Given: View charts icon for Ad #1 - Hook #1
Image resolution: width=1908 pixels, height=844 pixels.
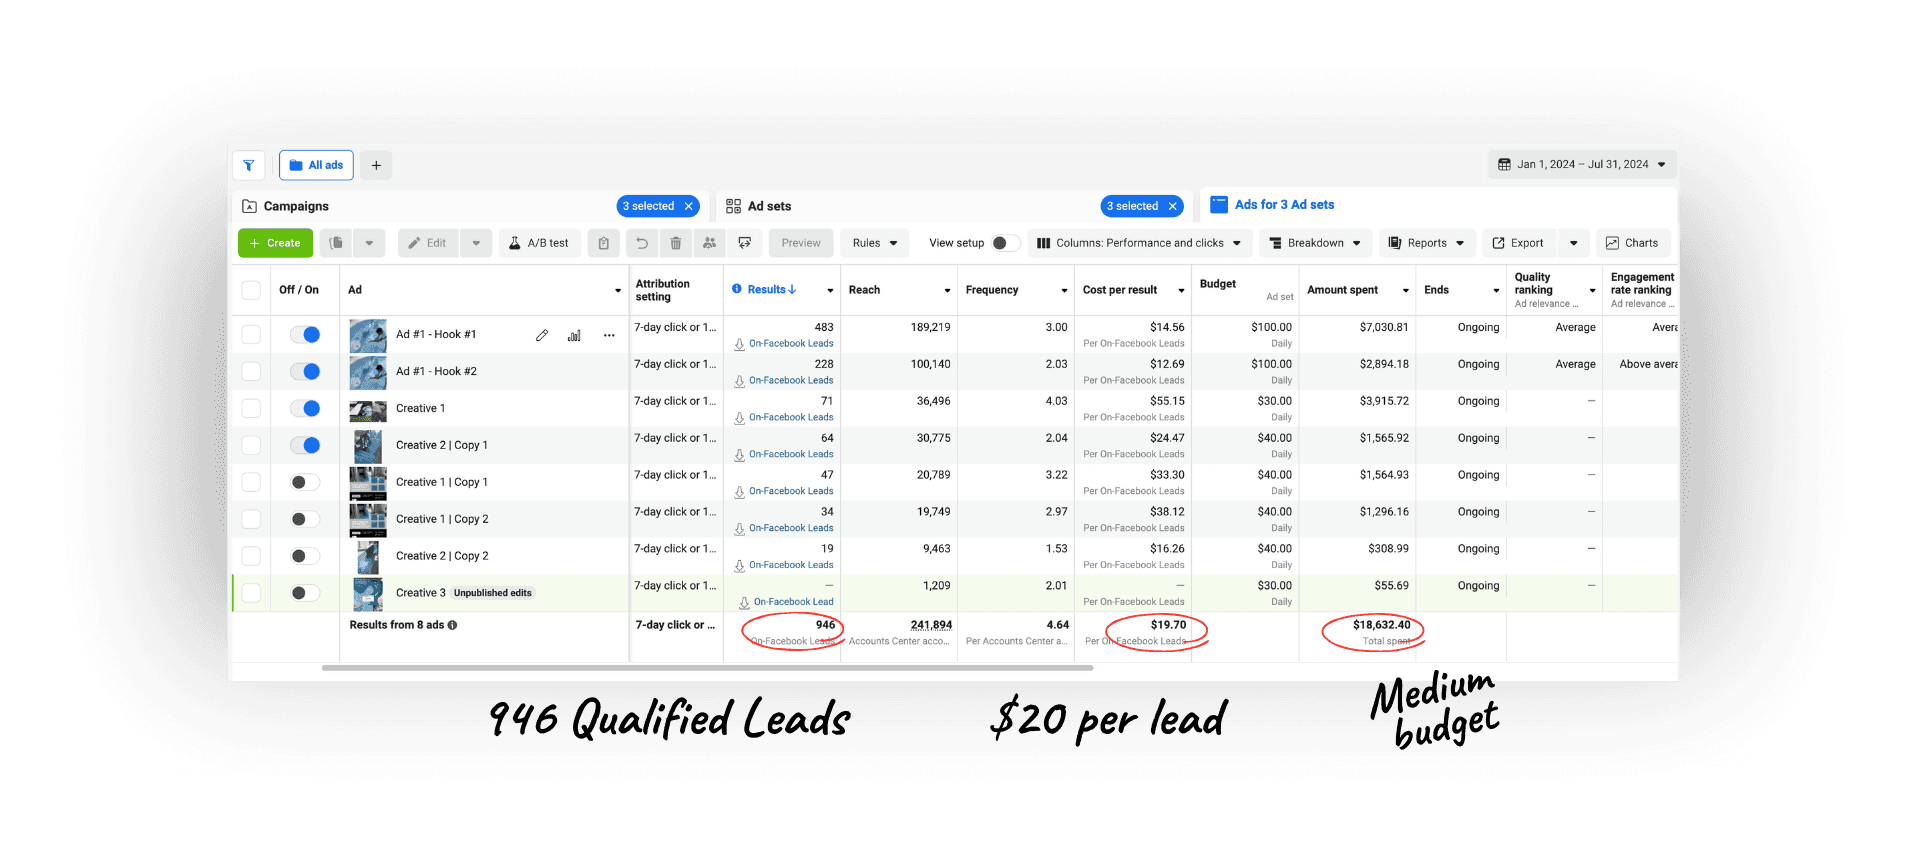Looking at the screenshot, I should coord(574,335).
